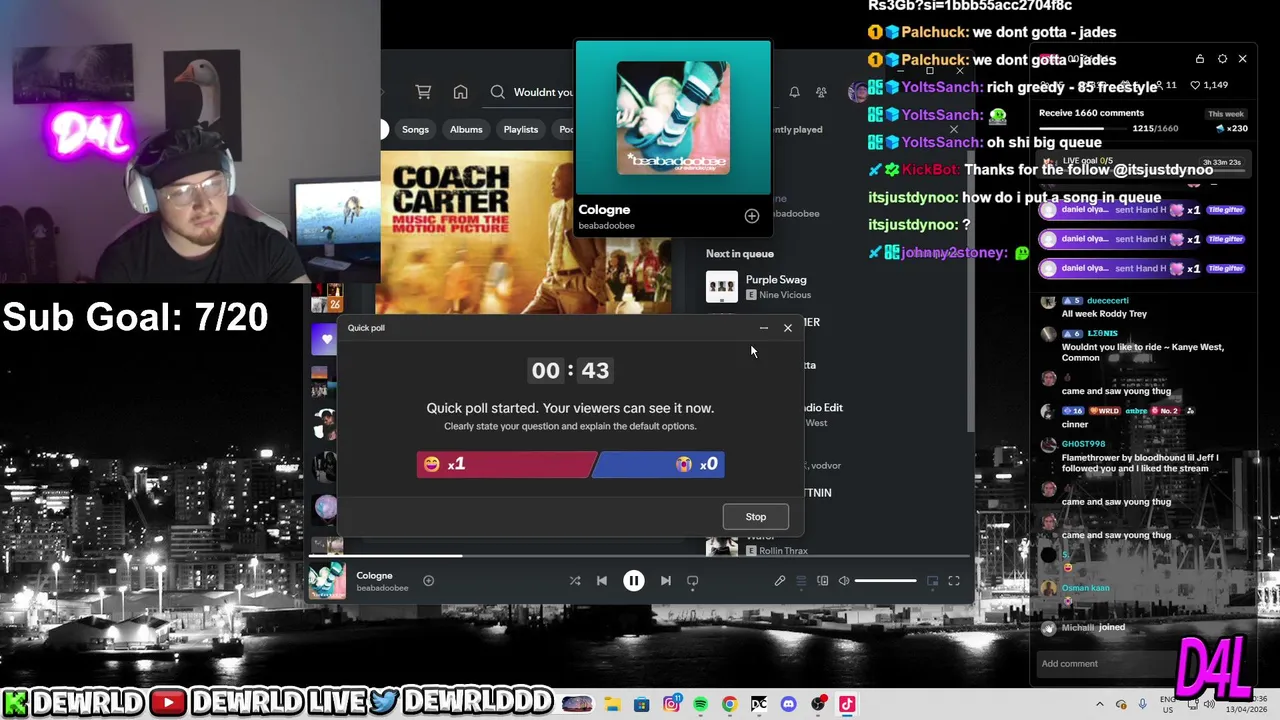The width and height of the screenshot is (1280, 720).
Task: Open File Explorer from the taskbar
Action: click(612, 704)
